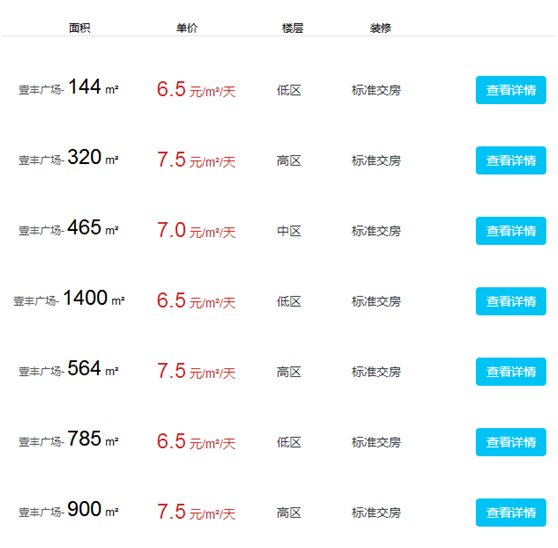View details of the 465 m² listing
This screenshot has height=548, width=558.
point(511,231)
